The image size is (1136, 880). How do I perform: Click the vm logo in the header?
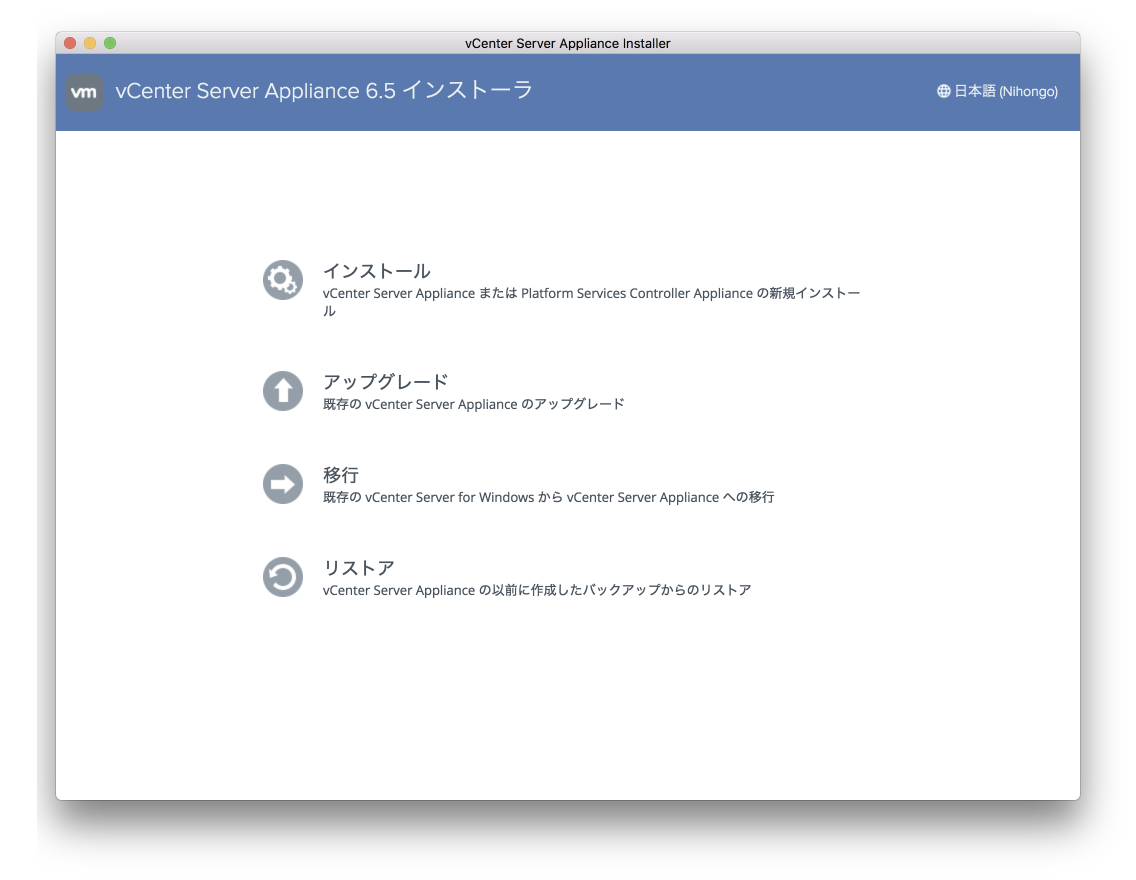point(85,92)
